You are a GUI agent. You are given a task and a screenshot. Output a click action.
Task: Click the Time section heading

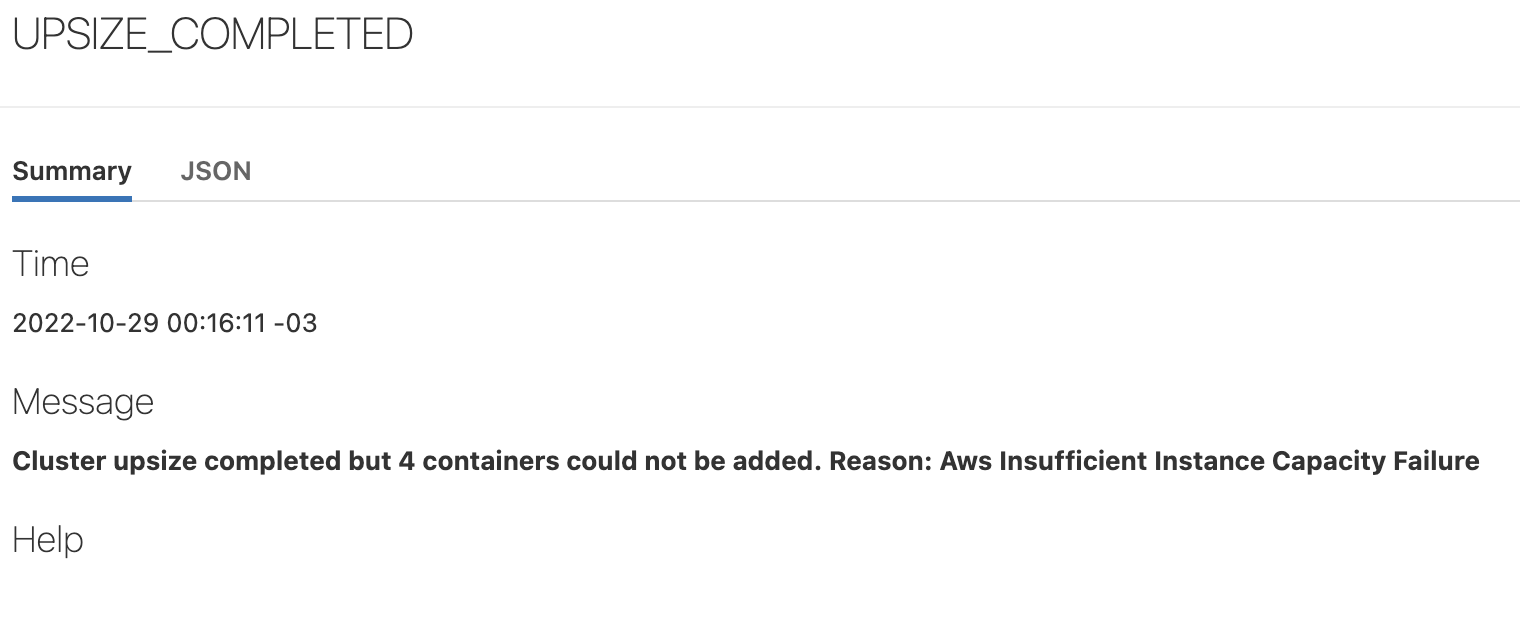pos(51,264)
